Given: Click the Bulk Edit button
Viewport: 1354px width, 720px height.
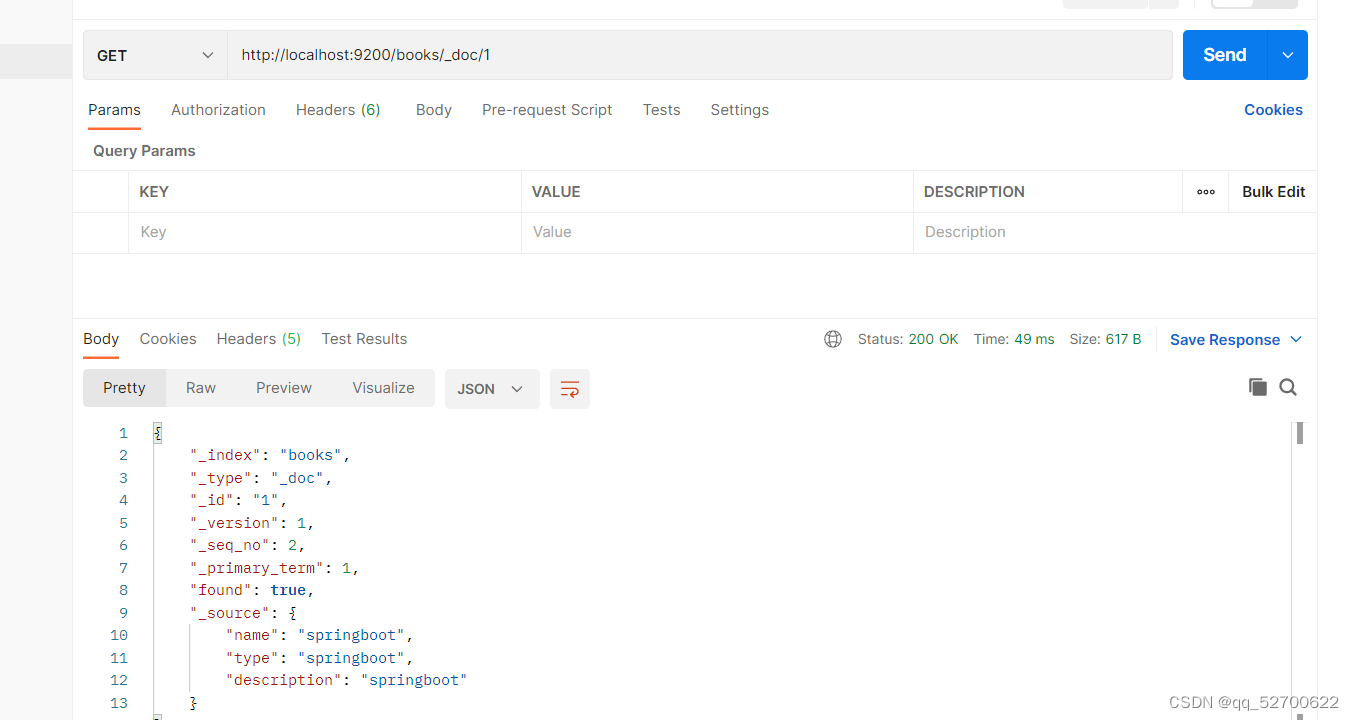Looking at the screenshot, I should click(1273, 192).
